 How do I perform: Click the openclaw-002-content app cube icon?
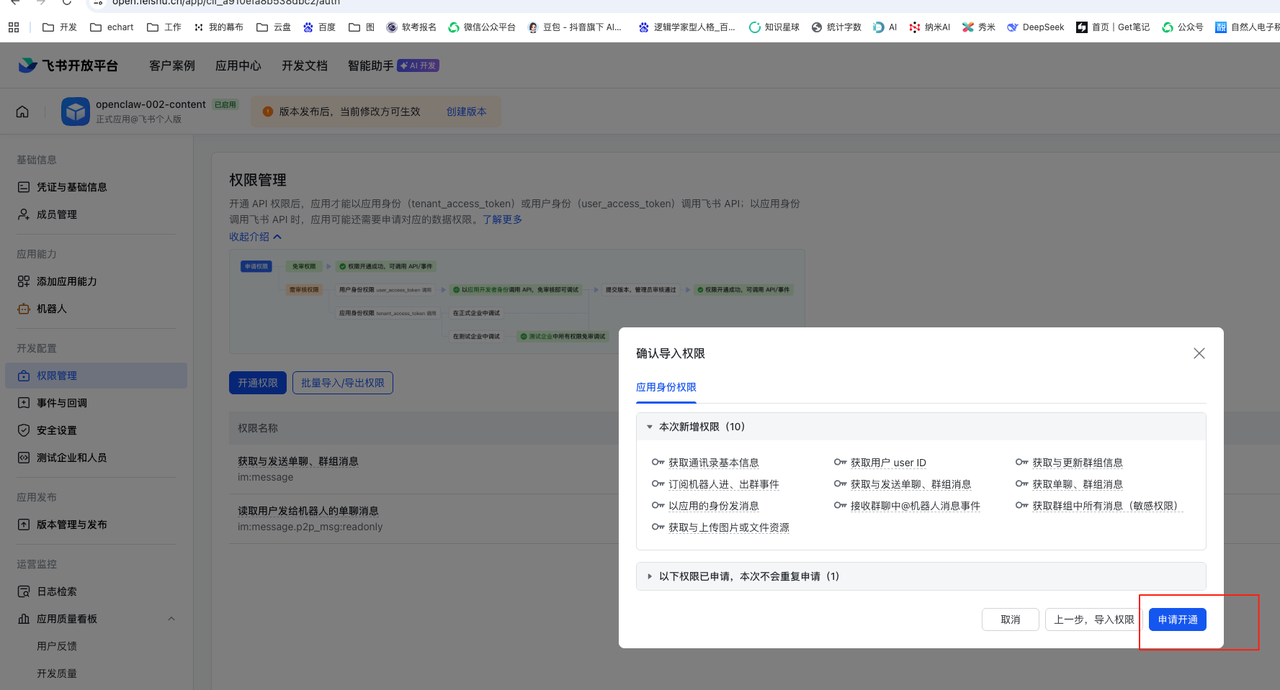point(76,112)
